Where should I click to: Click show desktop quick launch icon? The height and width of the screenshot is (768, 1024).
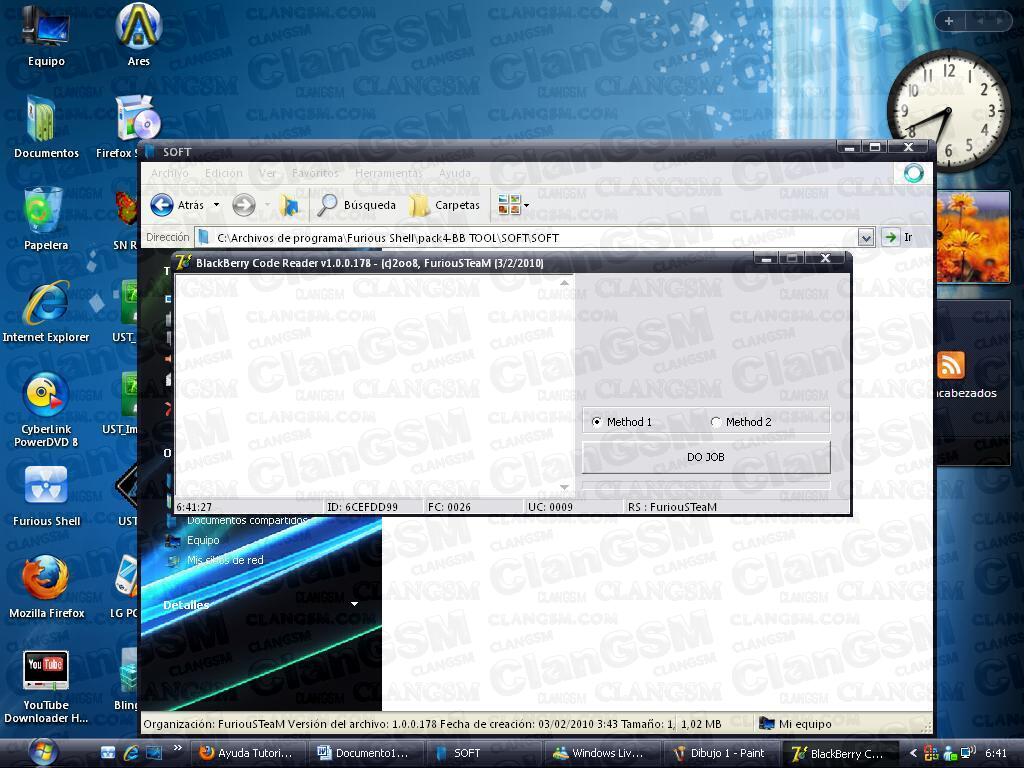154,753
